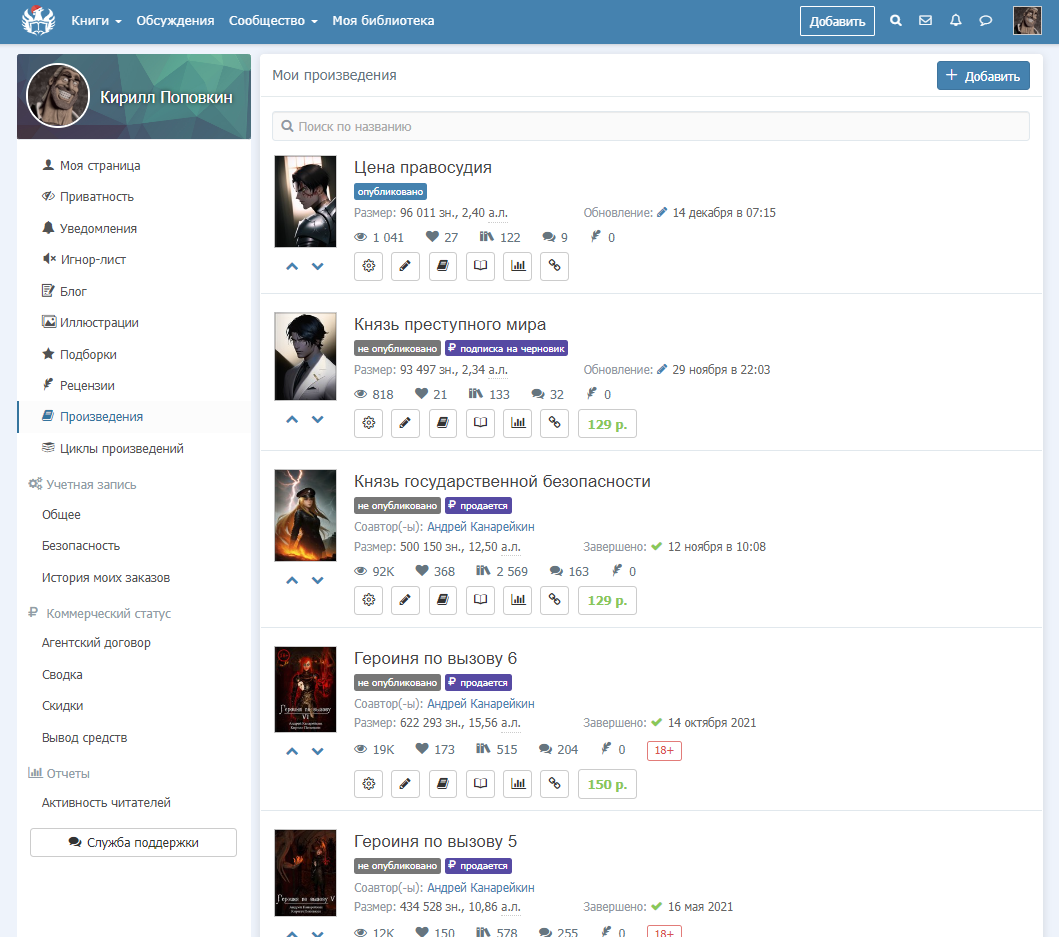Click the link icon for Героиня по вызову 6
The width and height of the screenshot is (1059, 937).
click(554, 784)
